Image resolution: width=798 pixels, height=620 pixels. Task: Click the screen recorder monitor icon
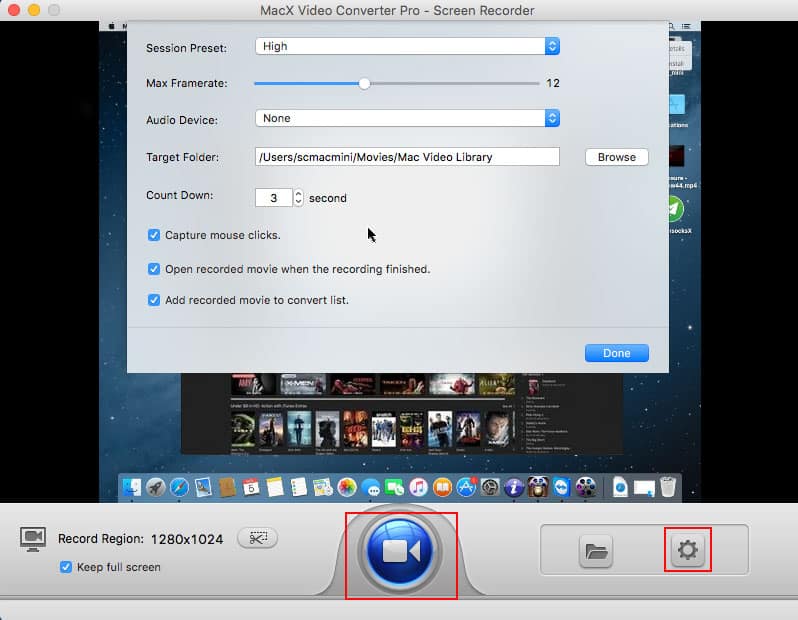(33, 539)
